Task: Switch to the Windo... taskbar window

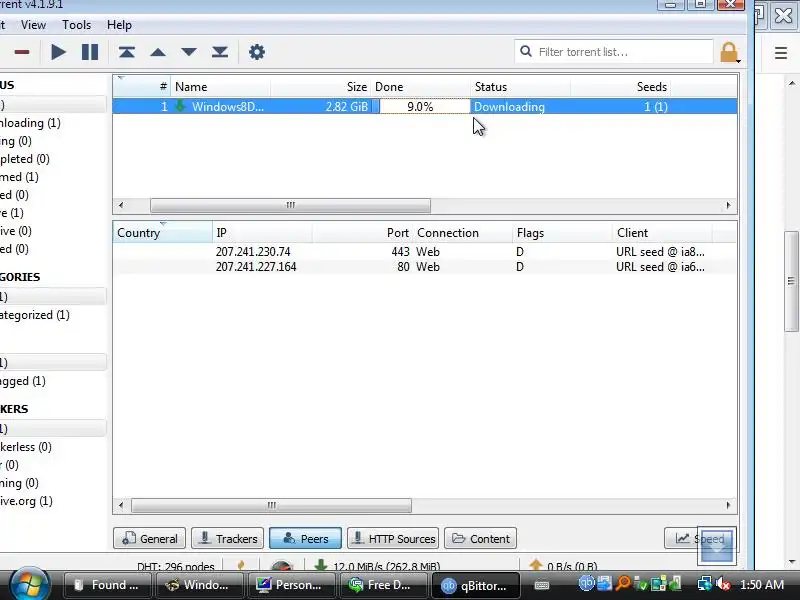Action: [199, 585]
